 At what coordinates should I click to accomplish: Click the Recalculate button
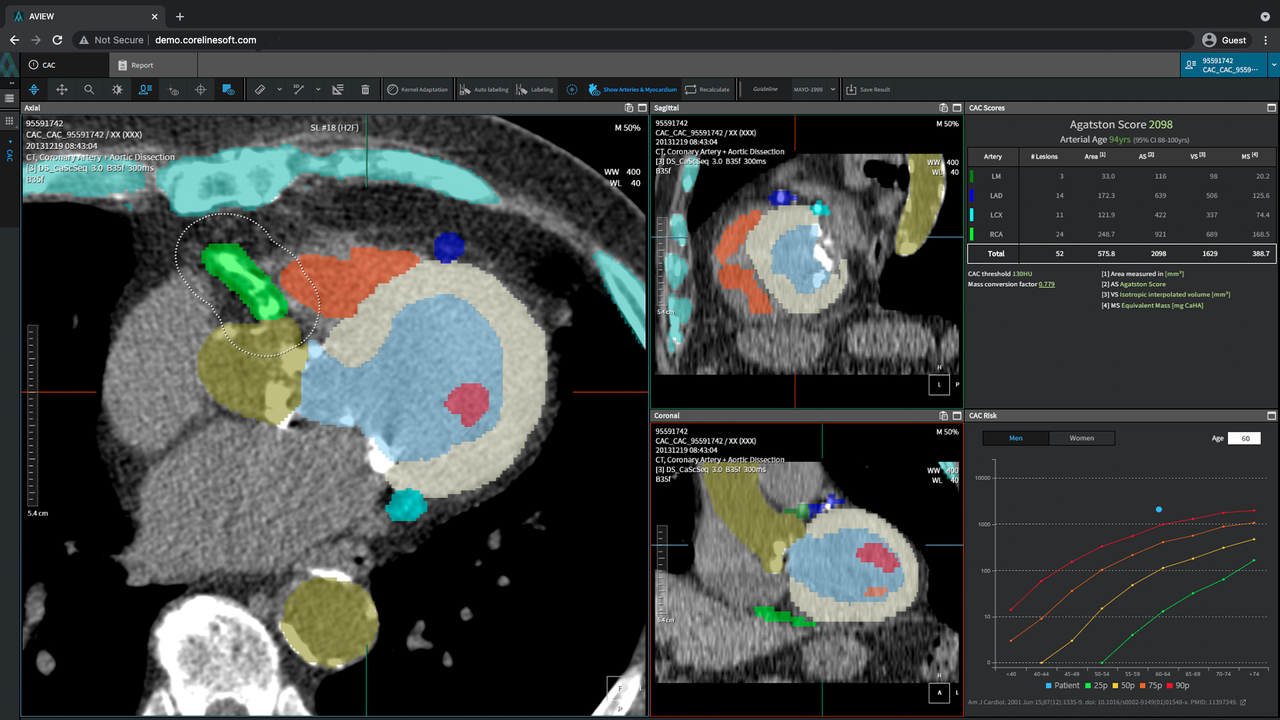tap(707, 90)
